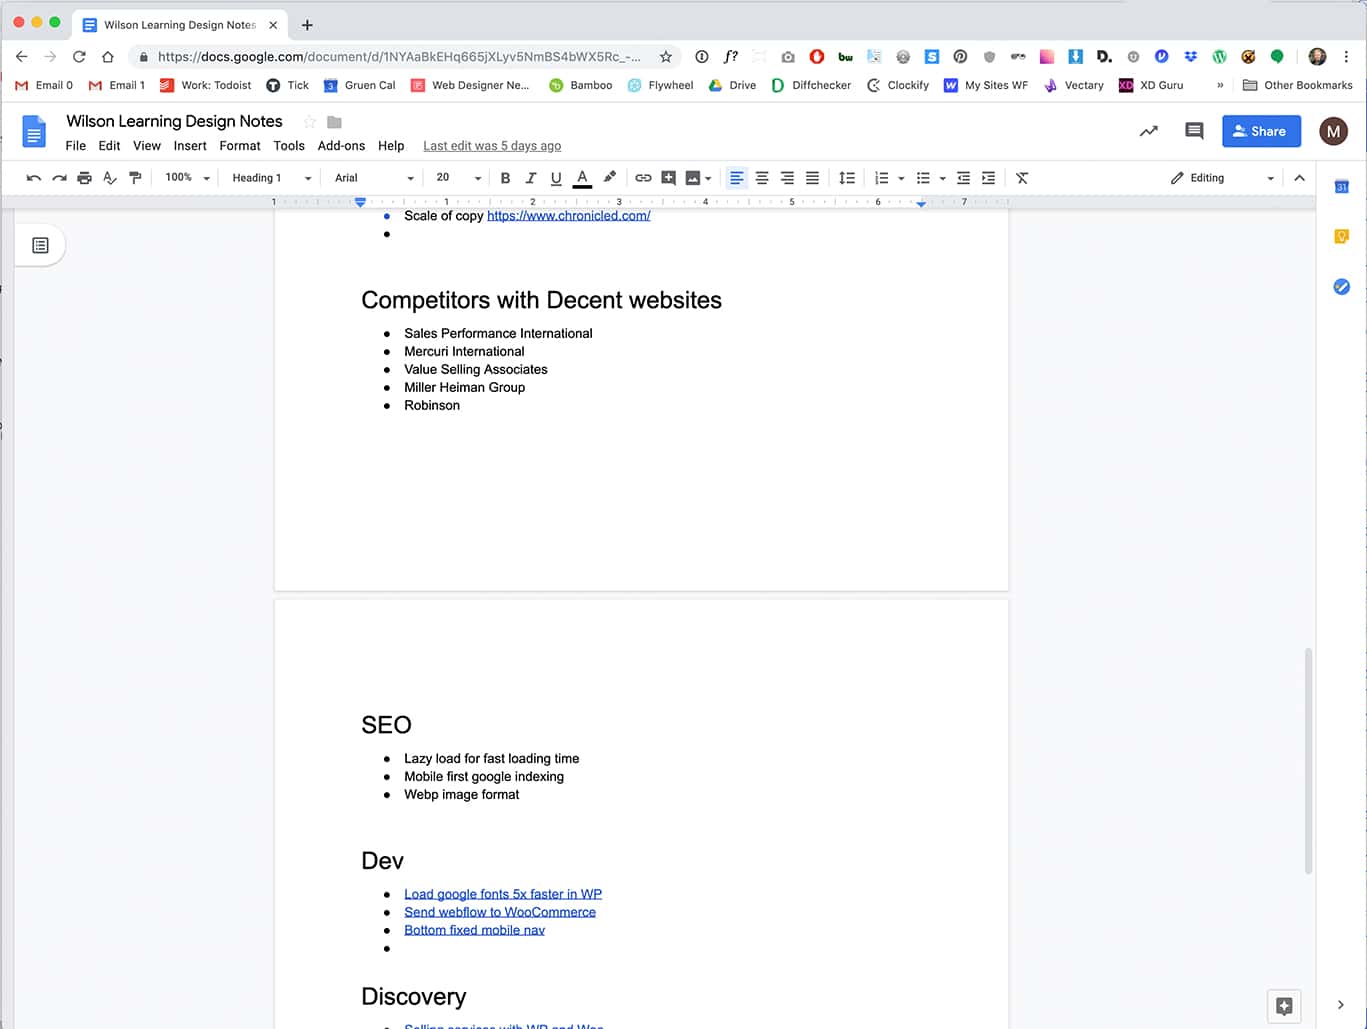Open the Format menu
1367x1029 pixels.
click(x=240, y=146)
